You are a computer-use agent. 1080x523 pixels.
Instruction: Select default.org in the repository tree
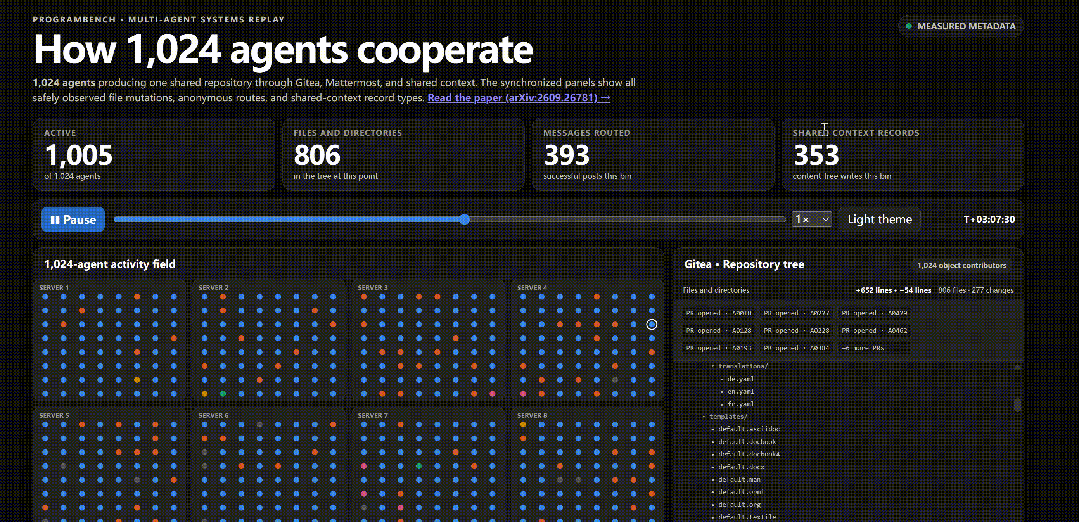pyautogui.click(x=739, y=504)
